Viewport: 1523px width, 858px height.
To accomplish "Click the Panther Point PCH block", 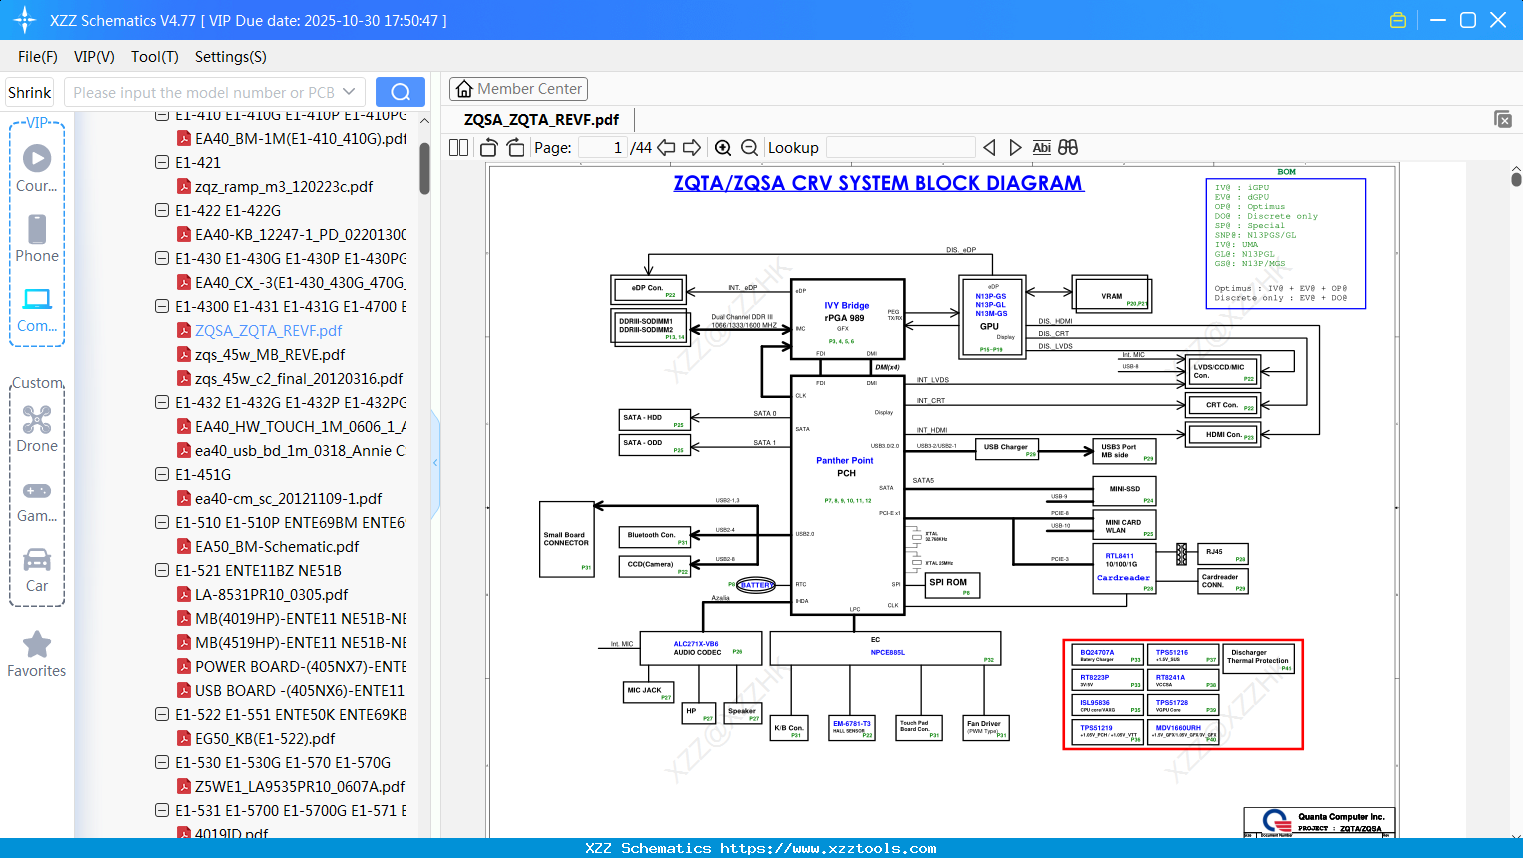I will coord(847,497).
